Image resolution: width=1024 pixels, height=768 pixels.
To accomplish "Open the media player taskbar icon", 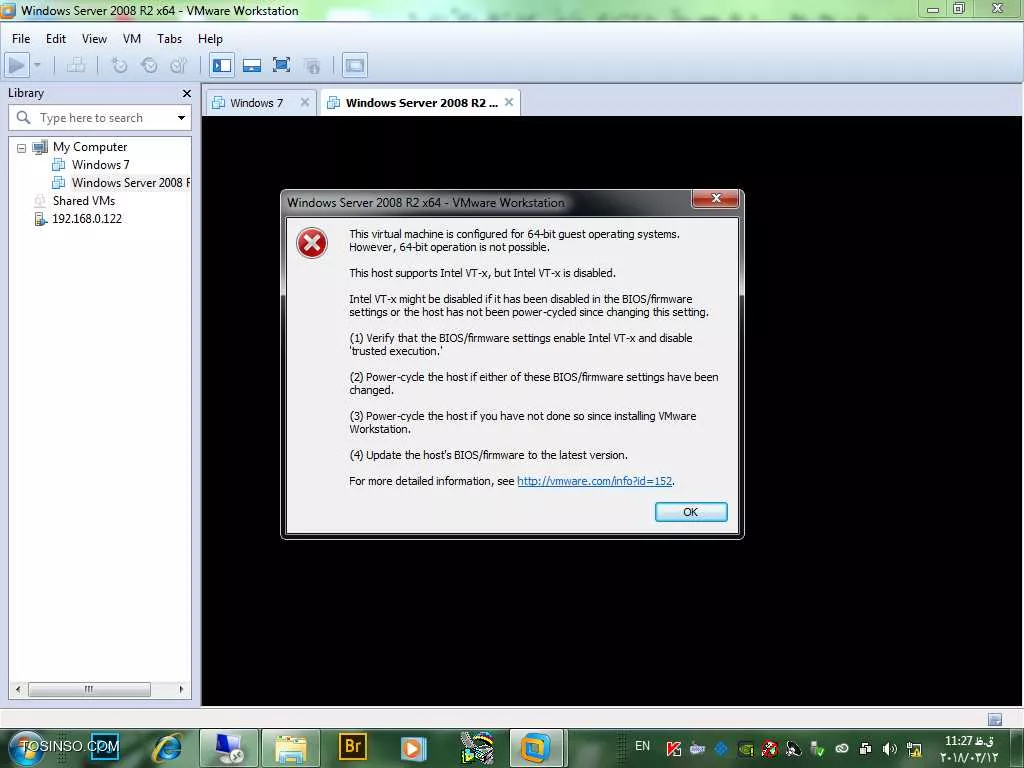I will point(413,748).
